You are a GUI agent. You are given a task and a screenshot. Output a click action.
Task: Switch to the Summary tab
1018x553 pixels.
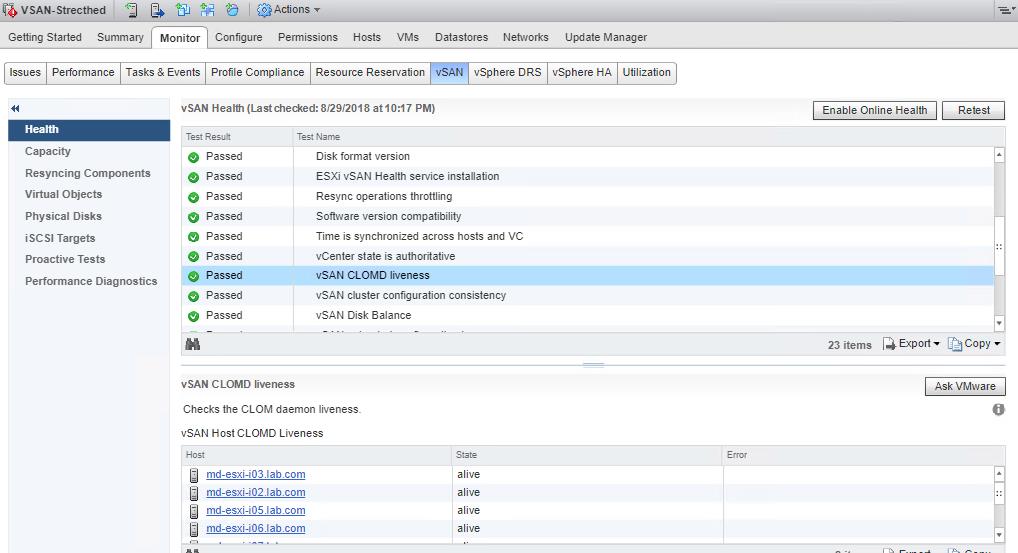tap(120, 38)
